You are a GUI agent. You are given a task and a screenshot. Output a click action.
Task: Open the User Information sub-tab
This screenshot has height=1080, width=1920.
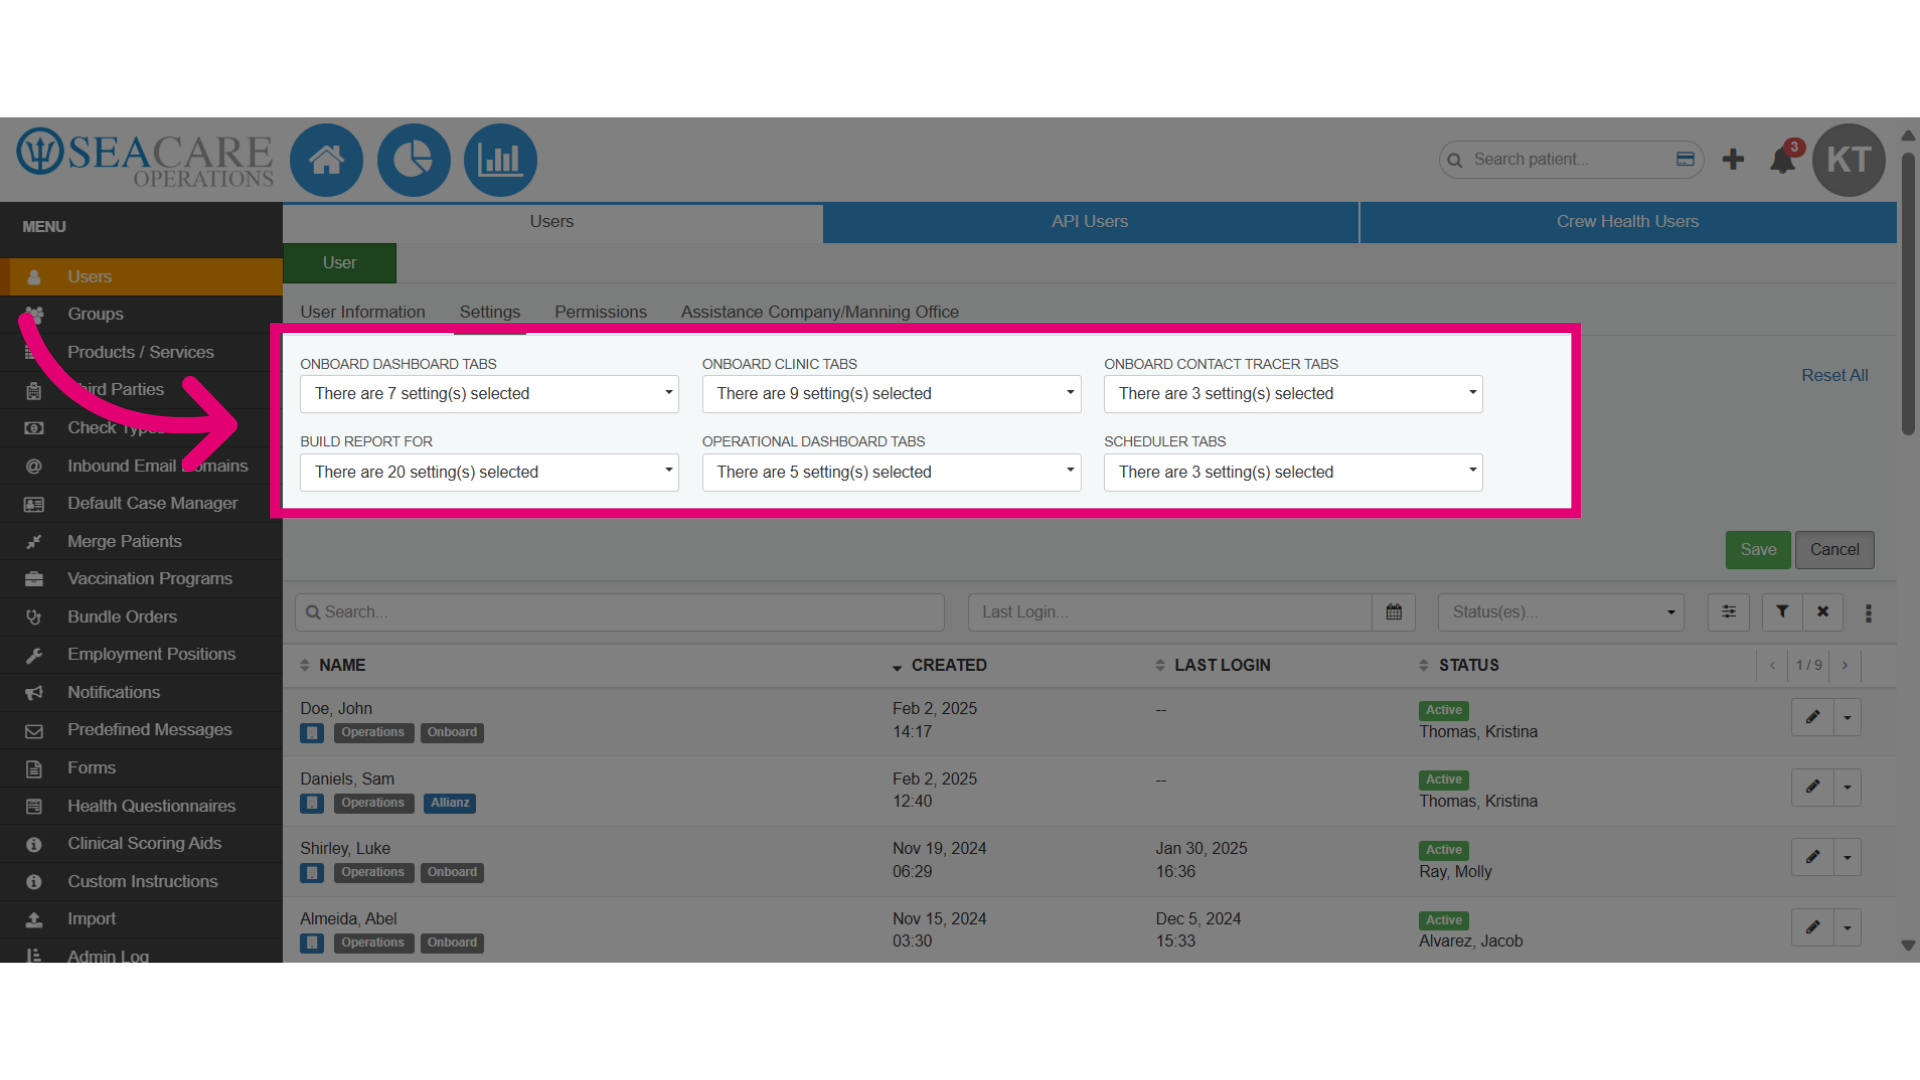tap(363, 312)
